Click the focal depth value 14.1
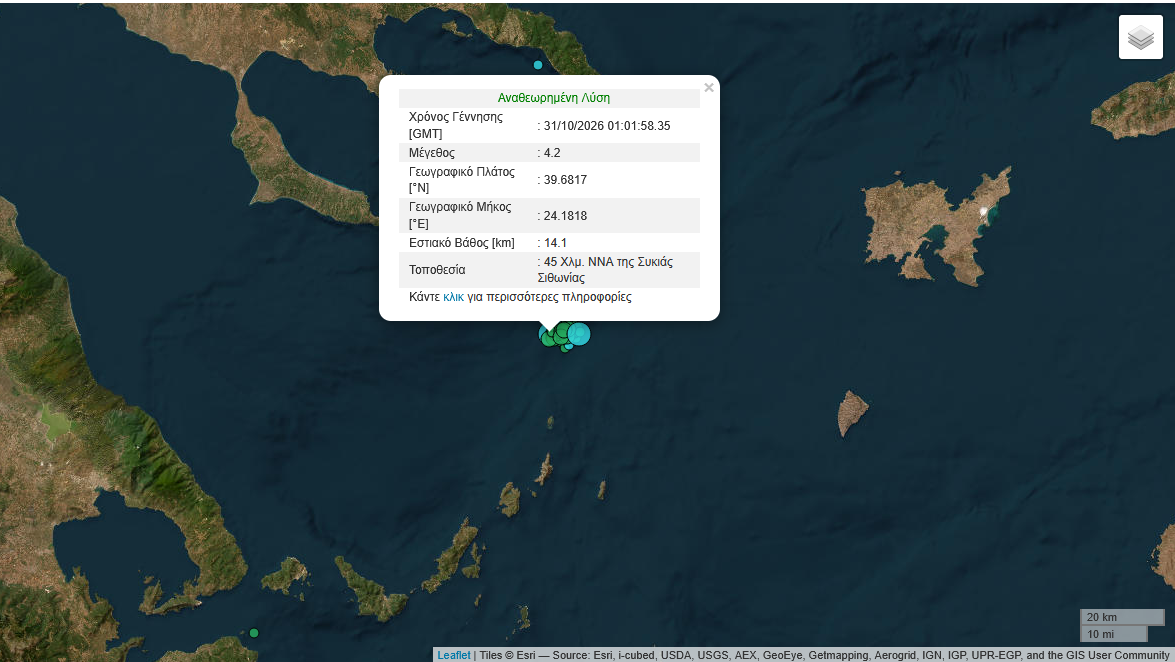Viewport: 1175px width, 662px height. tap(555, 243)
